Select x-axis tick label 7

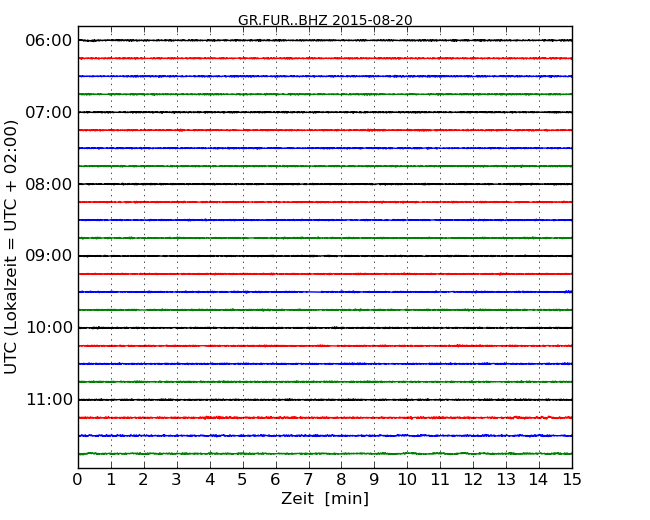pyautogui.click(x=308, y=480)
